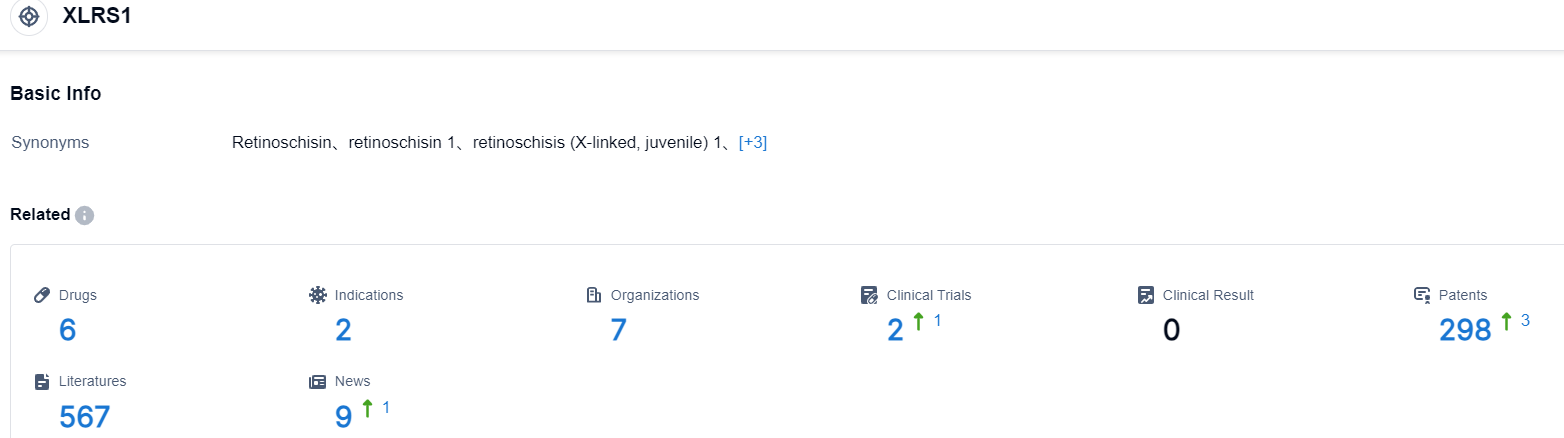Image resolution: width=1564 pixels, height=438 pixels.
Task: Click the Related info icon
Action: click(x=84, y=215)
